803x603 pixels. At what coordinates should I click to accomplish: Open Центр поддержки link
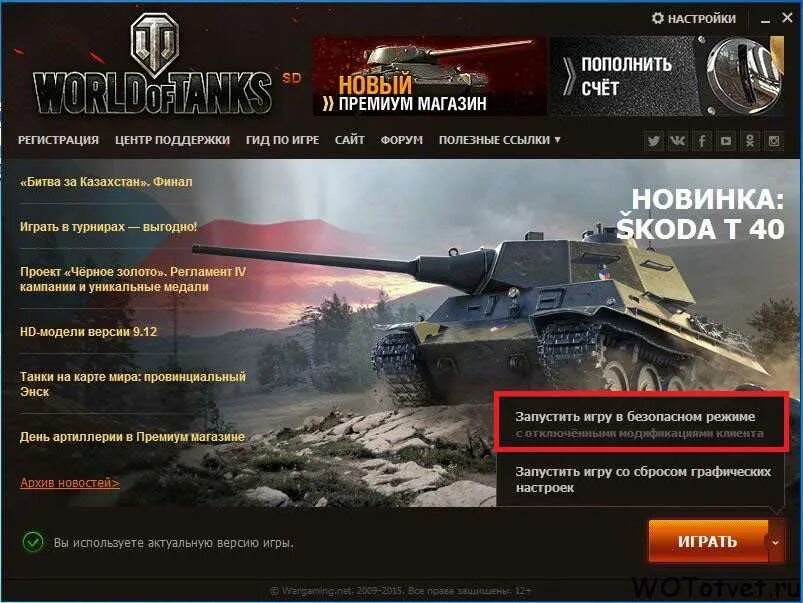(x=172, y=140)
